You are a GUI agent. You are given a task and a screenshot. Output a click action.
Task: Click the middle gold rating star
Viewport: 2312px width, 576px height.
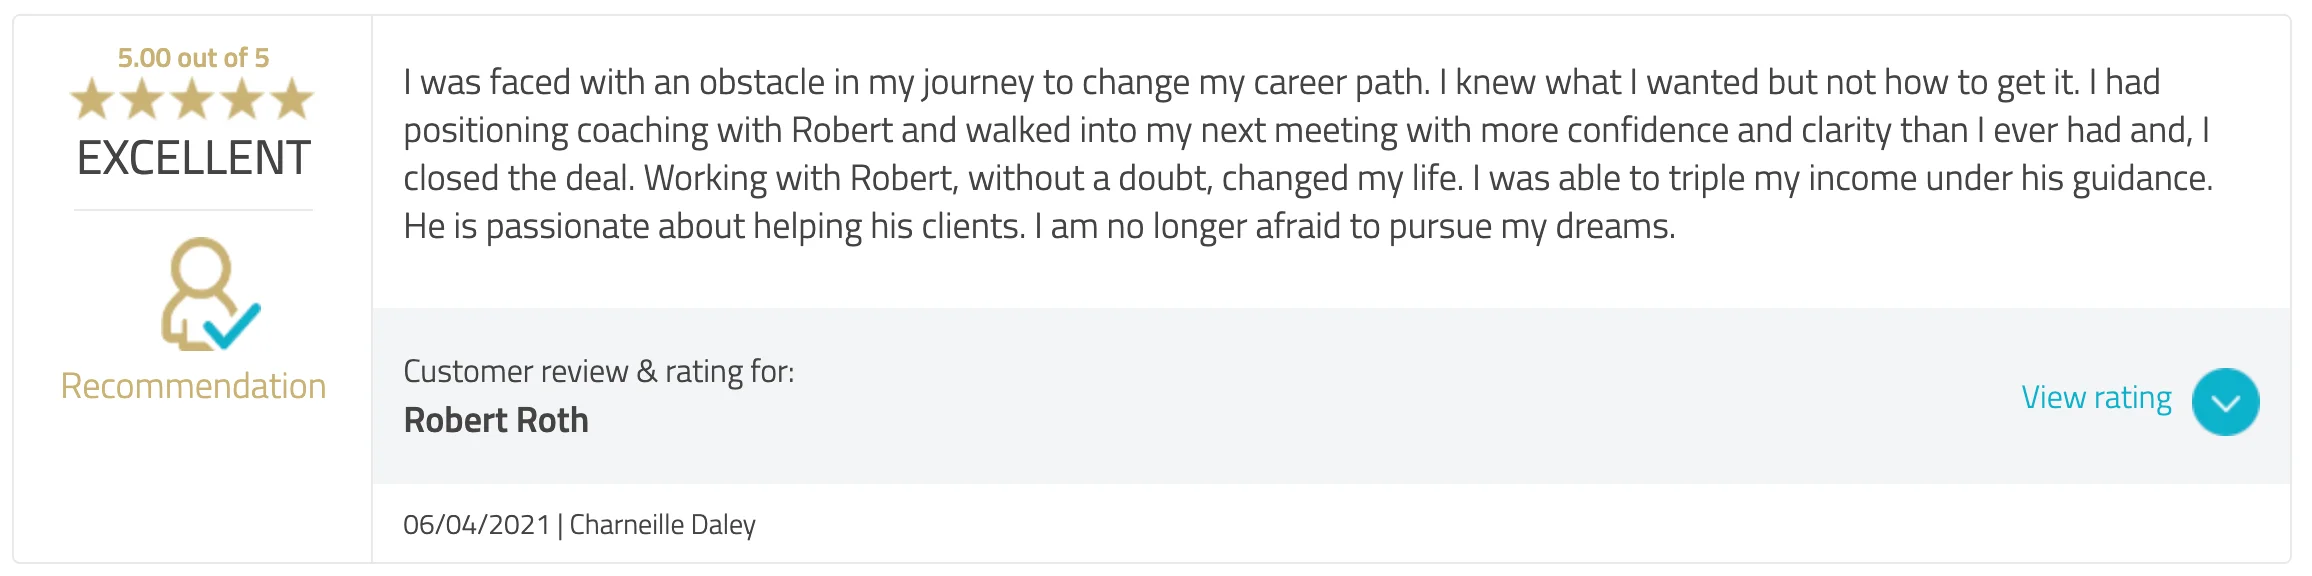point(192,100)
